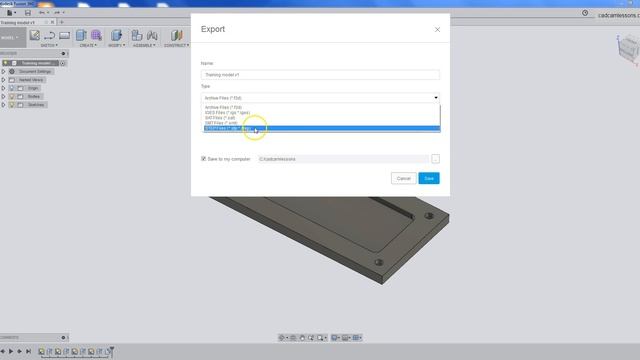Screen dimensions: 640x360
Task: Select the Construct plane icon
Action: click(177, 36)
